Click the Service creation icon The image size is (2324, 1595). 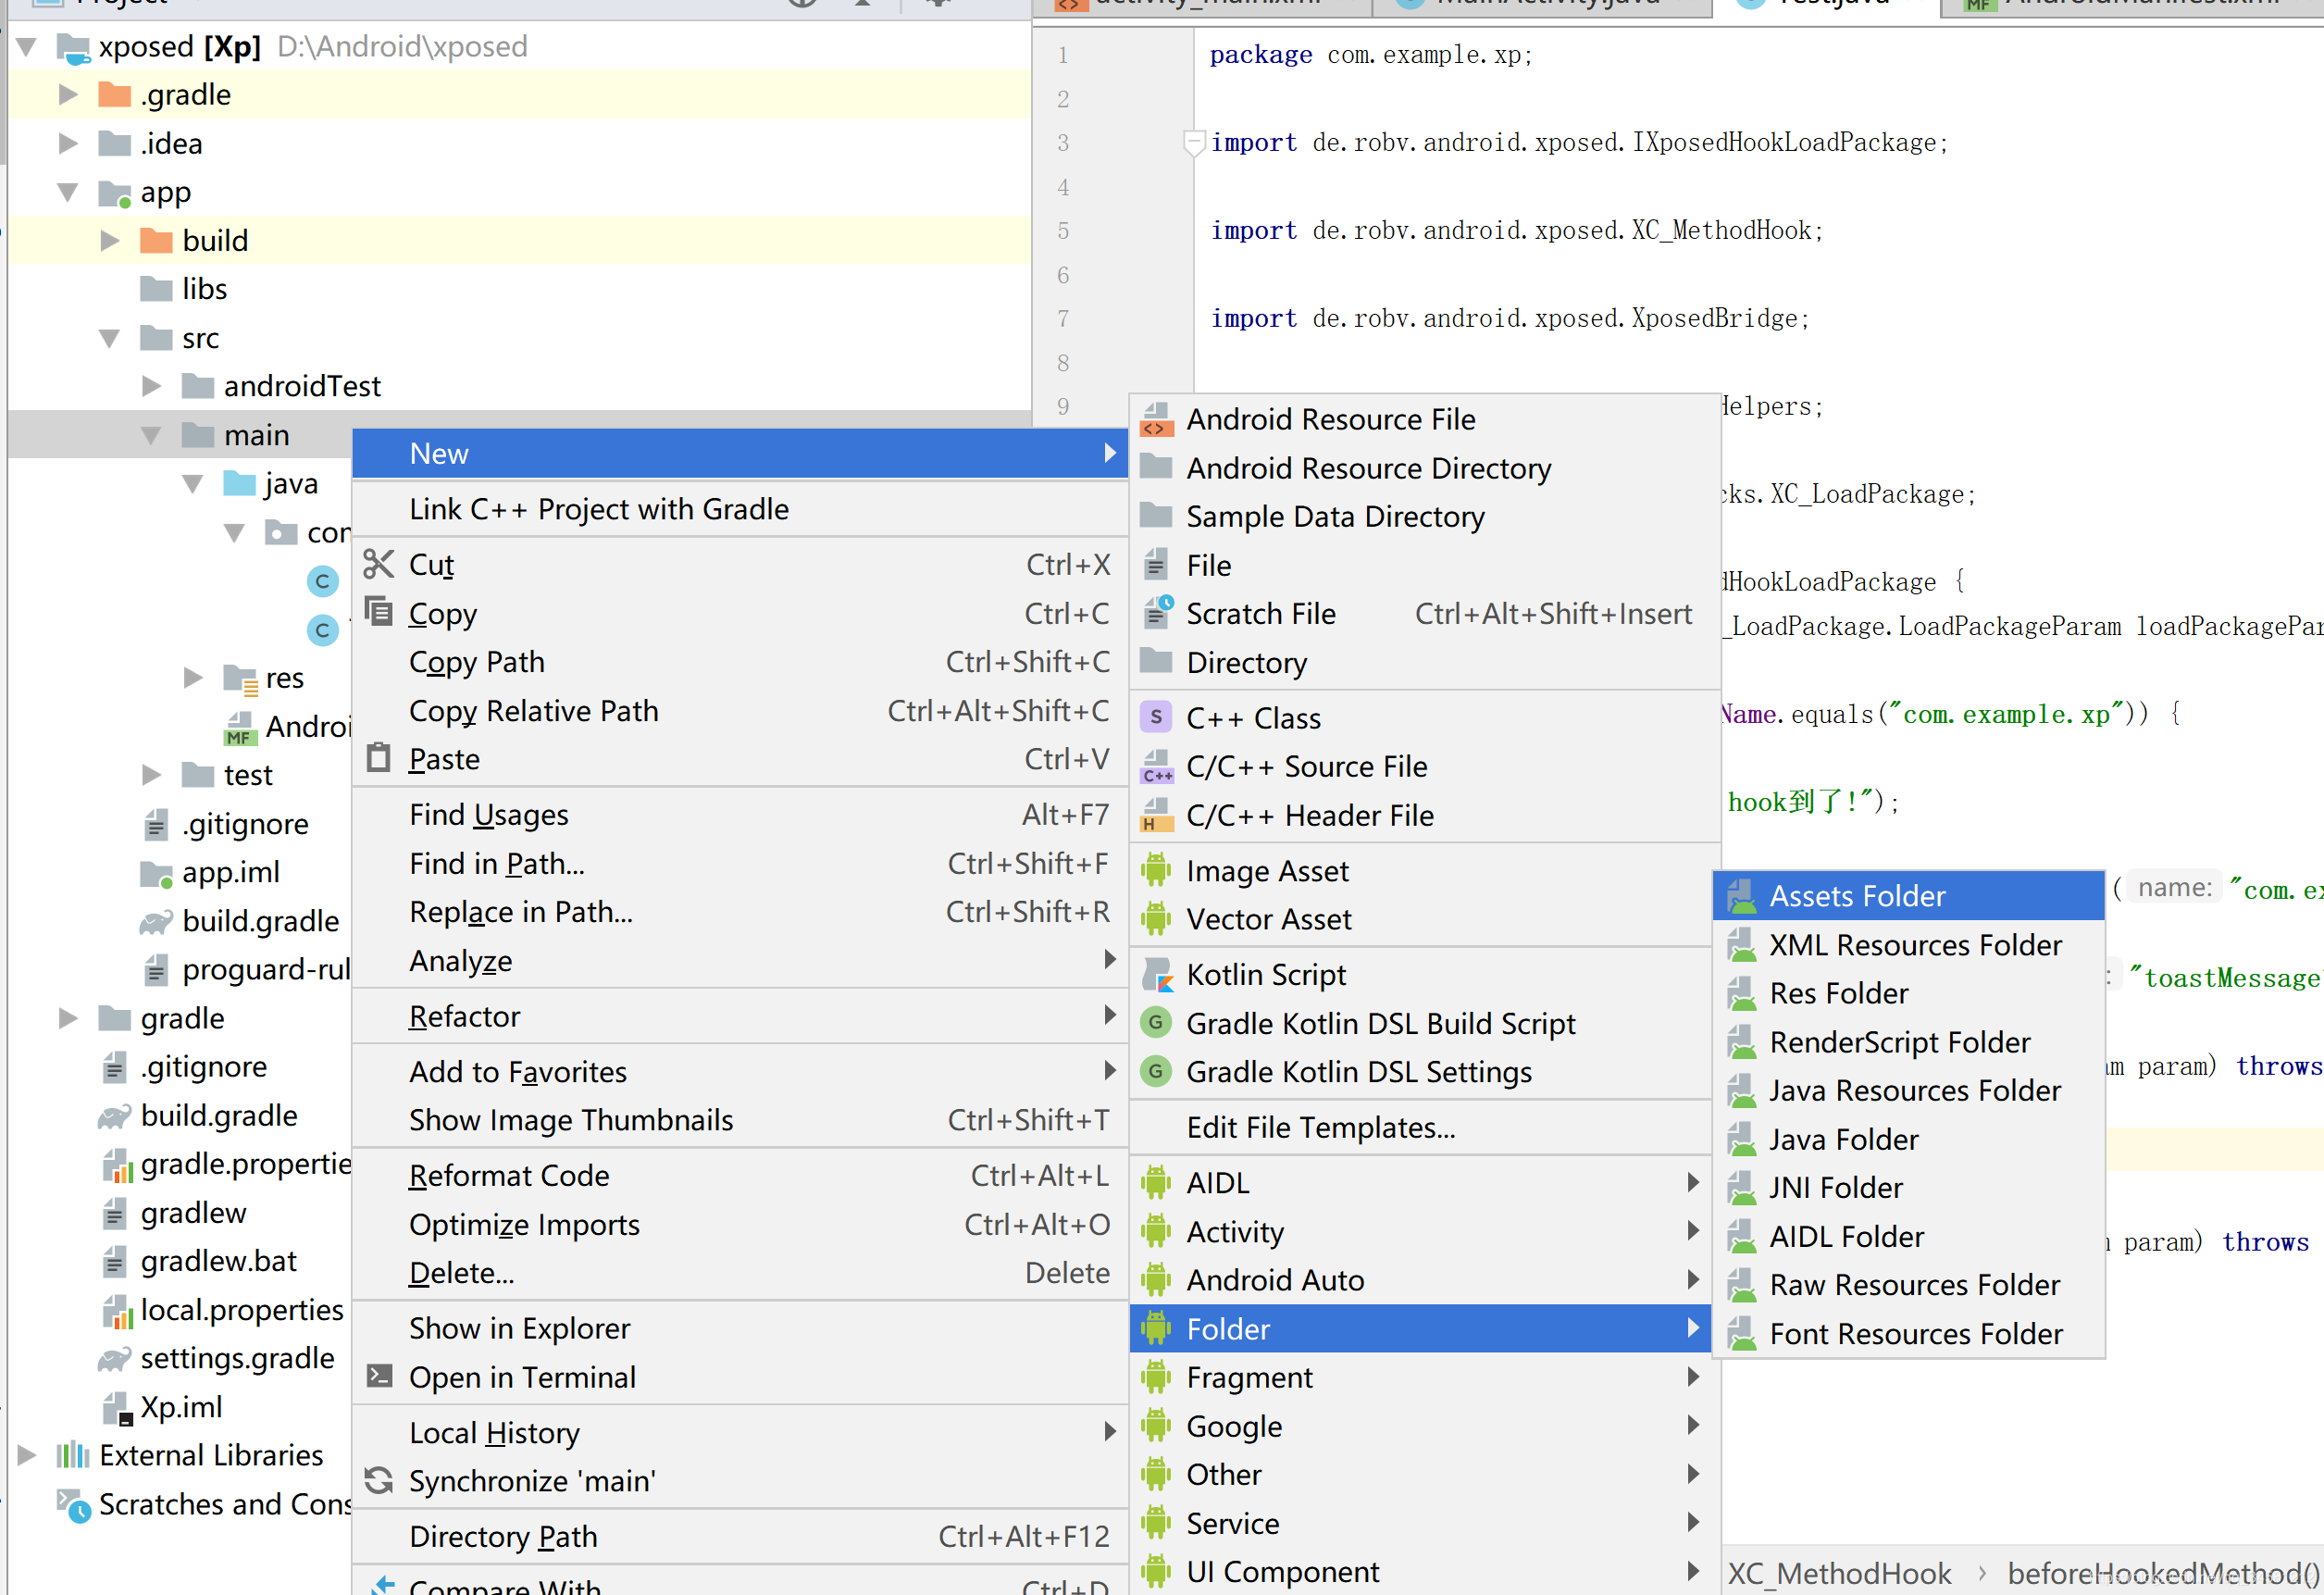click(1159, 1523)
